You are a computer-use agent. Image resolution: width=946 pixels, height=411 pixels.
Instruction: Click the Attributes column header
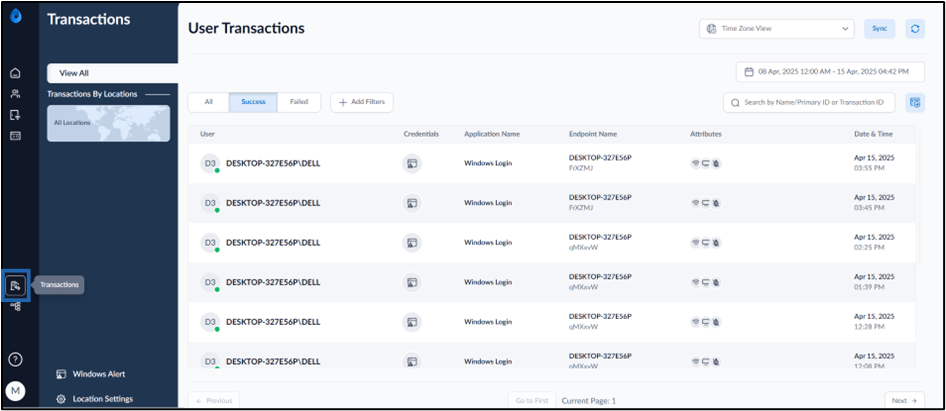click(706, 134)
